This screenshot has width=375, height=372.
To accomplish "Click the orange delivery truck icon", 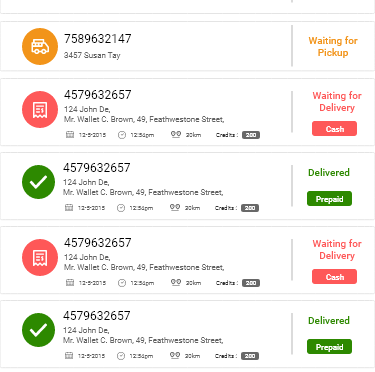I will click(x=40, y=46).
